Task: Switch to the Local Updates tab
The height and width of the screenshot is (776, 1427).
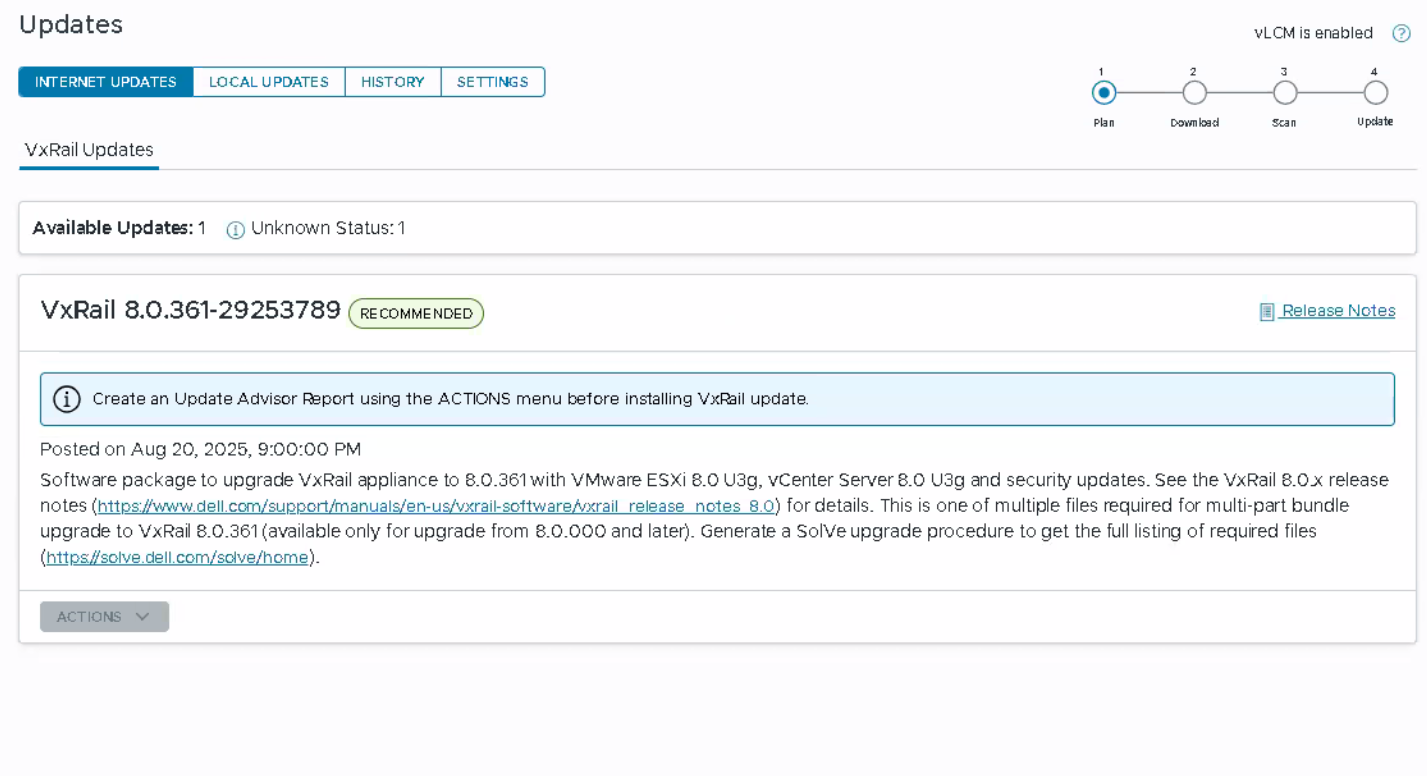Action: click(269, 82)
